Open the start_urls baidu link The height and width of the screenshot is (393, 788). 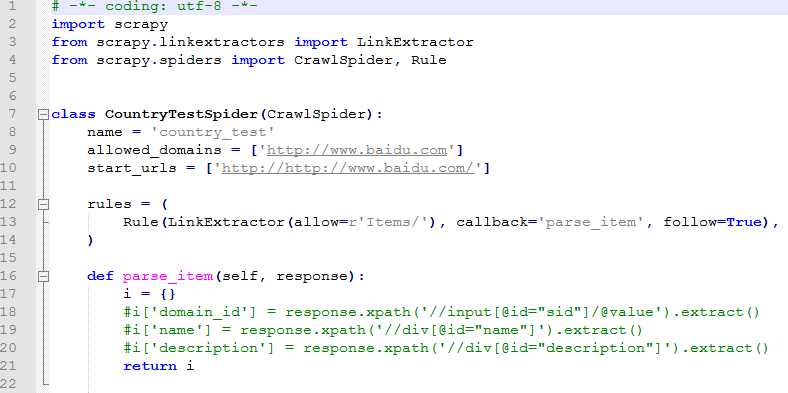(348, 168)
